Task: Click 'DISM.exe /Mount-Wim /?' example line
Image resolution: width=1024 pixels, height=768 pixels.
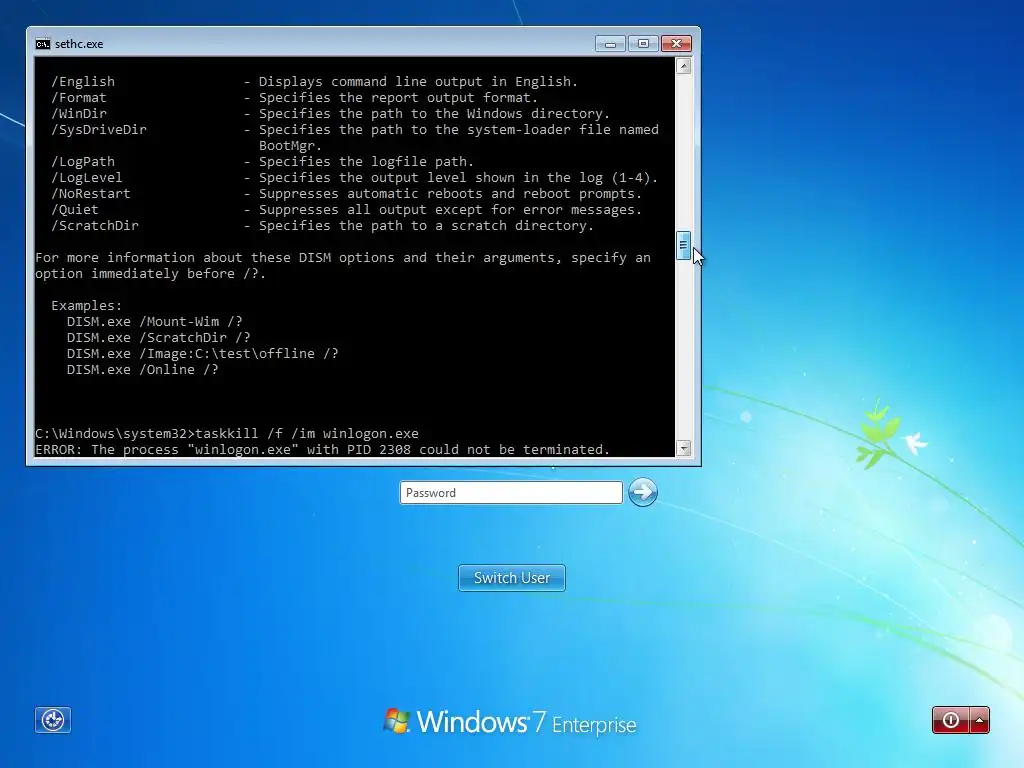Action: 155,322
